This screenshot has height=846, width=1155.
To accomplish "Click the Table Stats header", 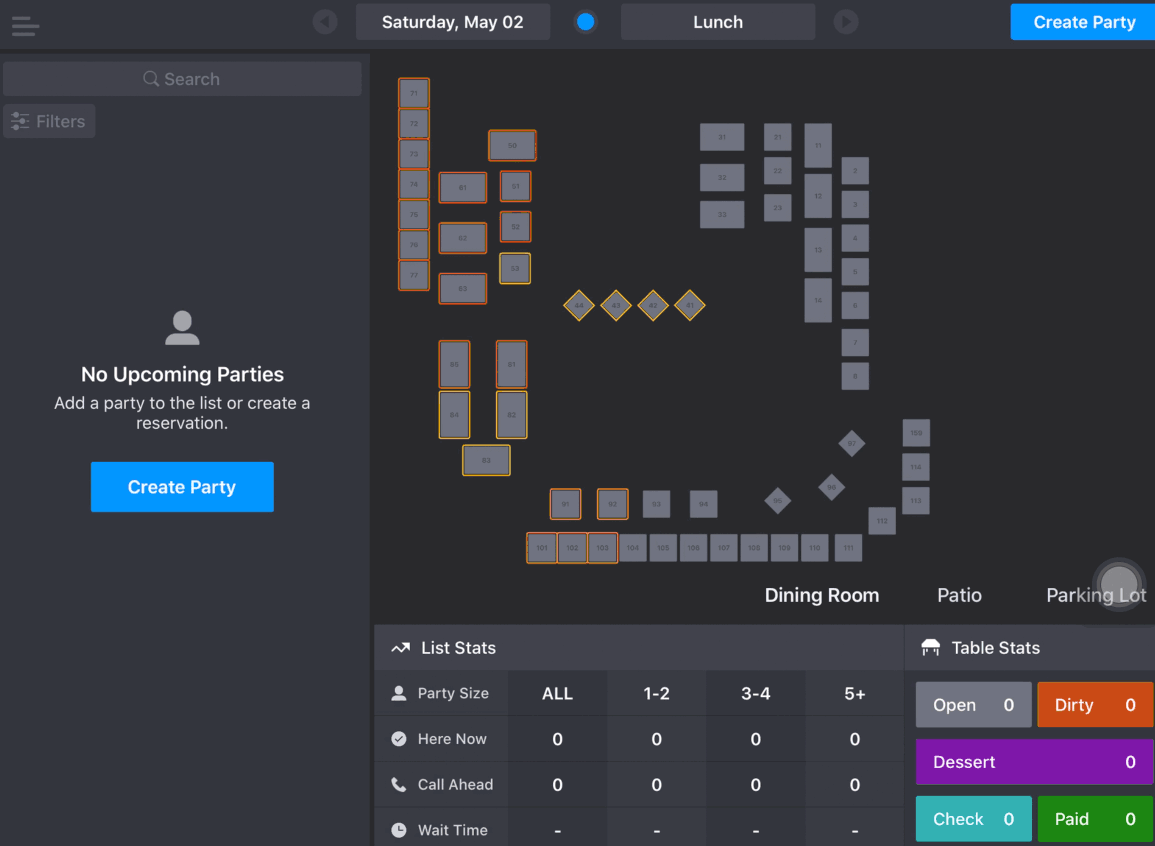I will [x=1030, y=648].
